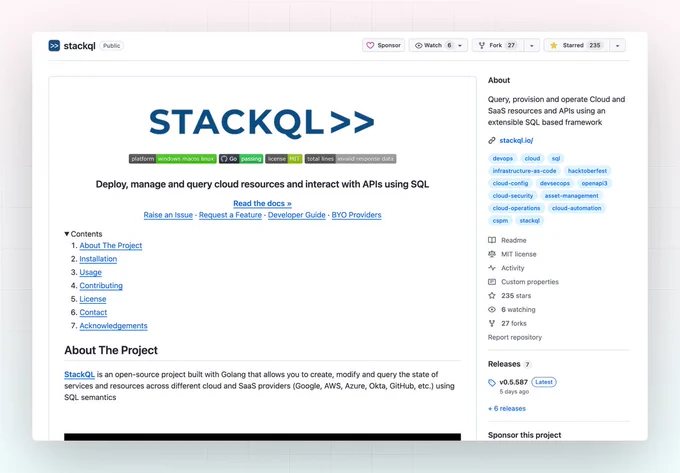This screenshot has height=473, width=680.
Task: Open the Request a Feature link
Action: point(230,215)
